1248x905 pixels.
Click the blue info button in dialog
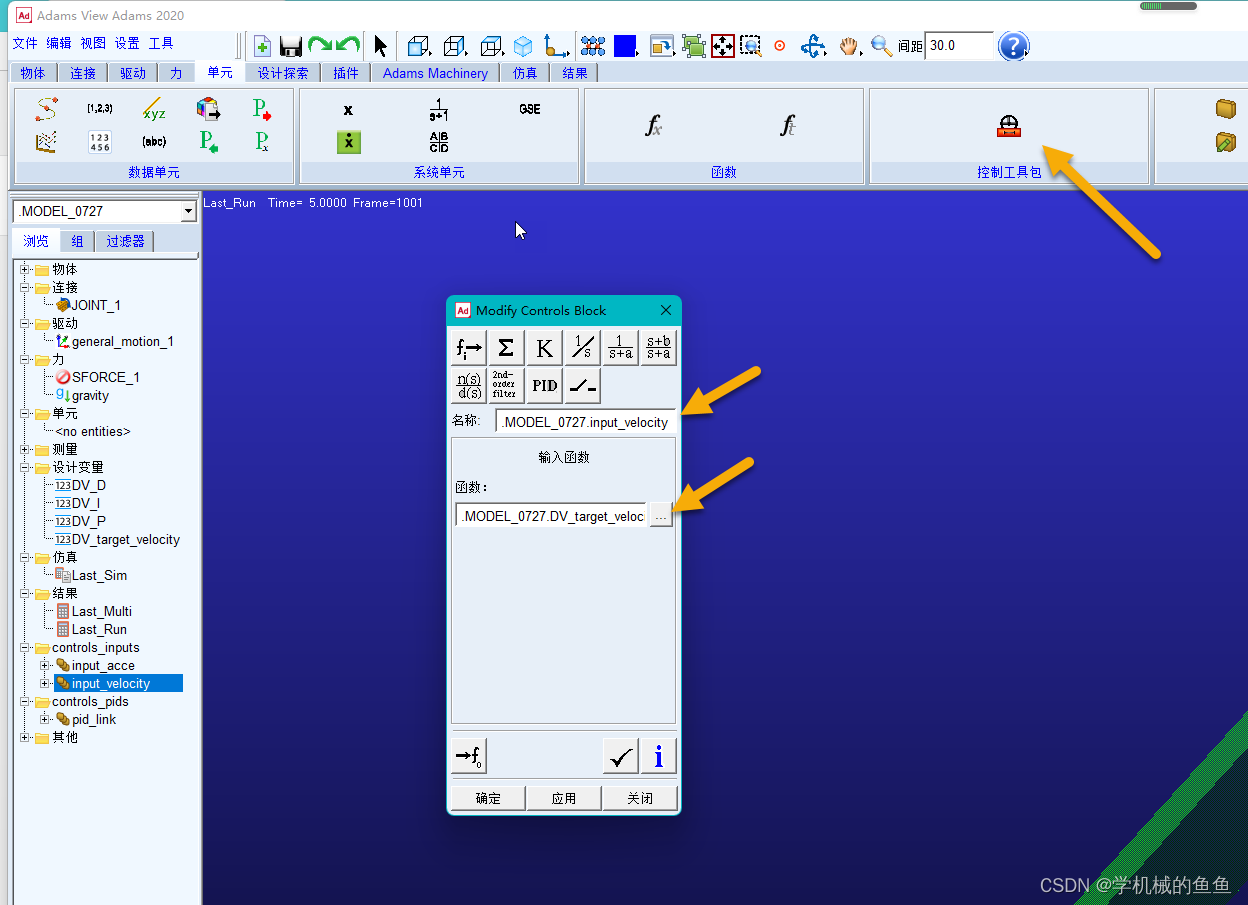coord(658,757)
